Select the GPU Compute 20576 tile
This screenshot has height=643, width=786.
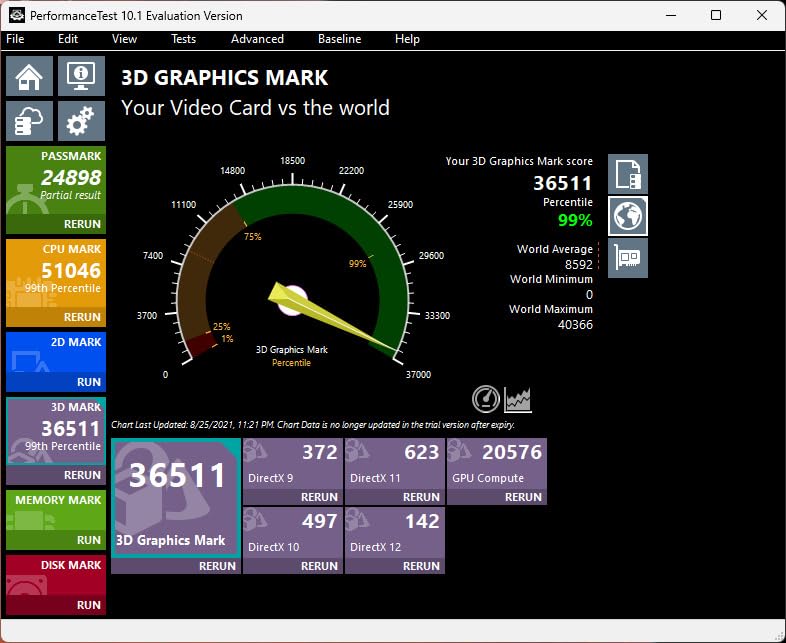pos(497,464)
